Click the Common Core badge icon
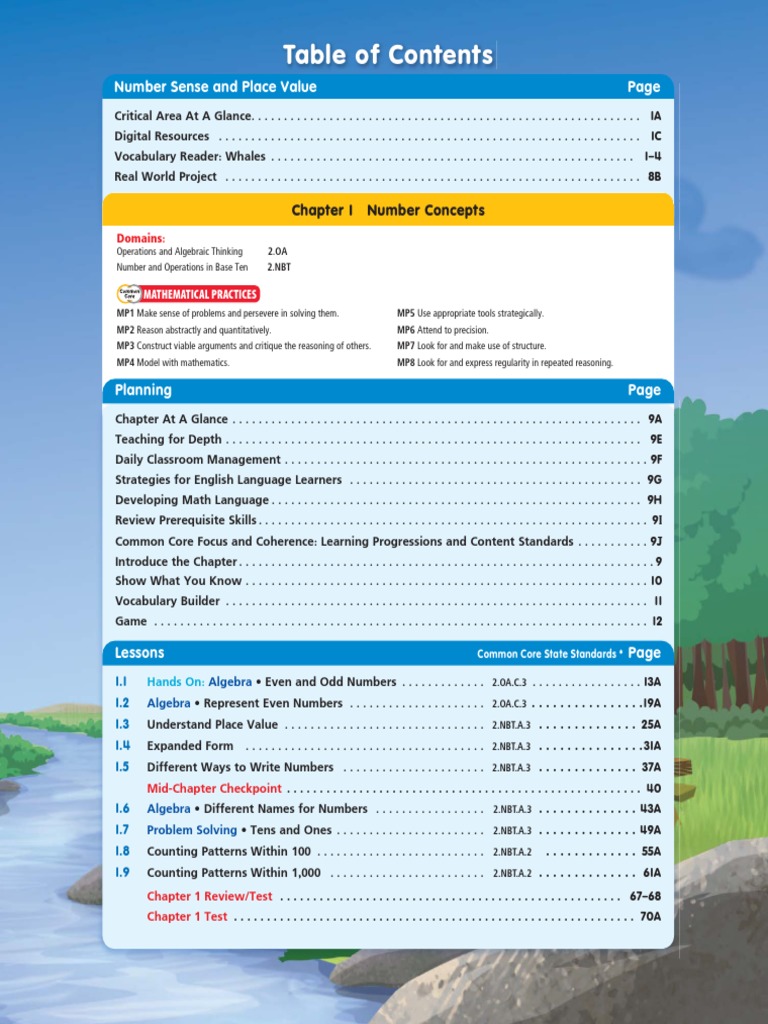Viewport: 768px width, 1024px height. coord(129,294)
